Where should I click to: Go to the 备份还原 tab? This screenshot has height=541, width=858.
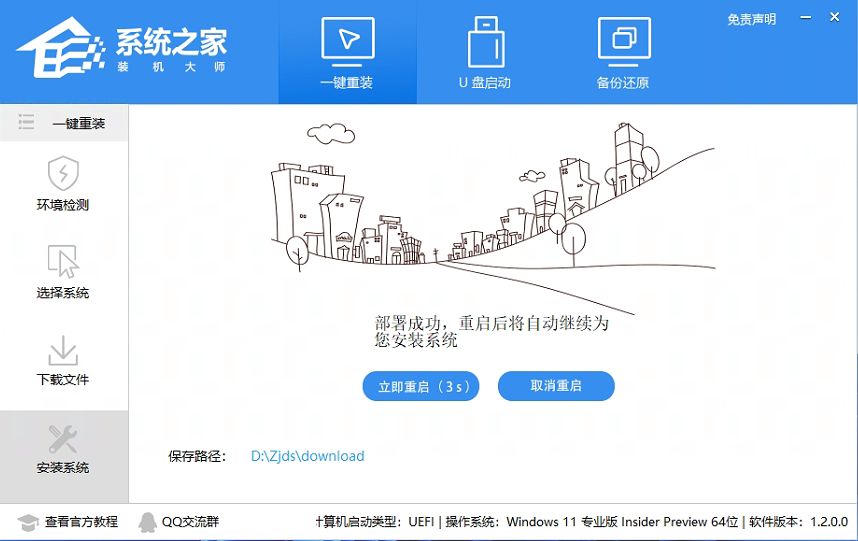tap(623, 53)
